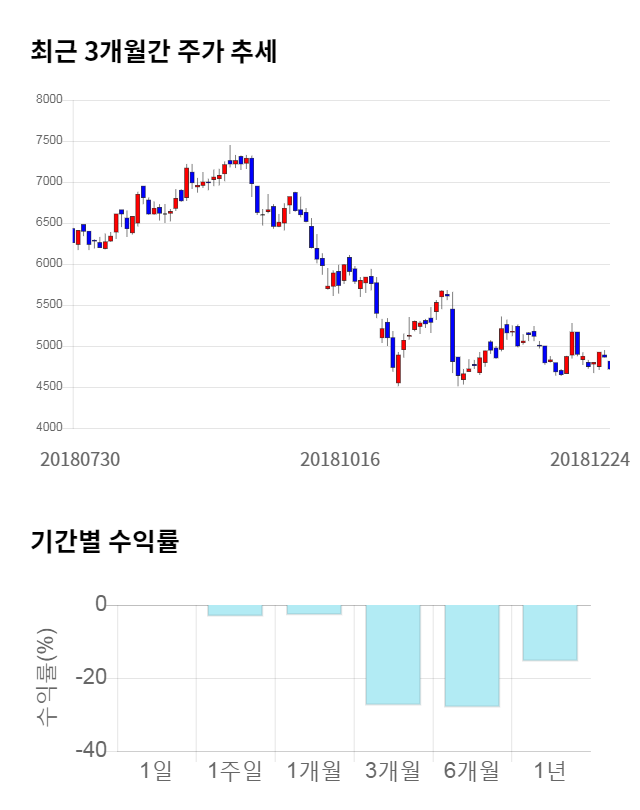Click the 수익률(%) vertical axis title
This screenshot has height=810, width=640.
click(x=47, y=678)
